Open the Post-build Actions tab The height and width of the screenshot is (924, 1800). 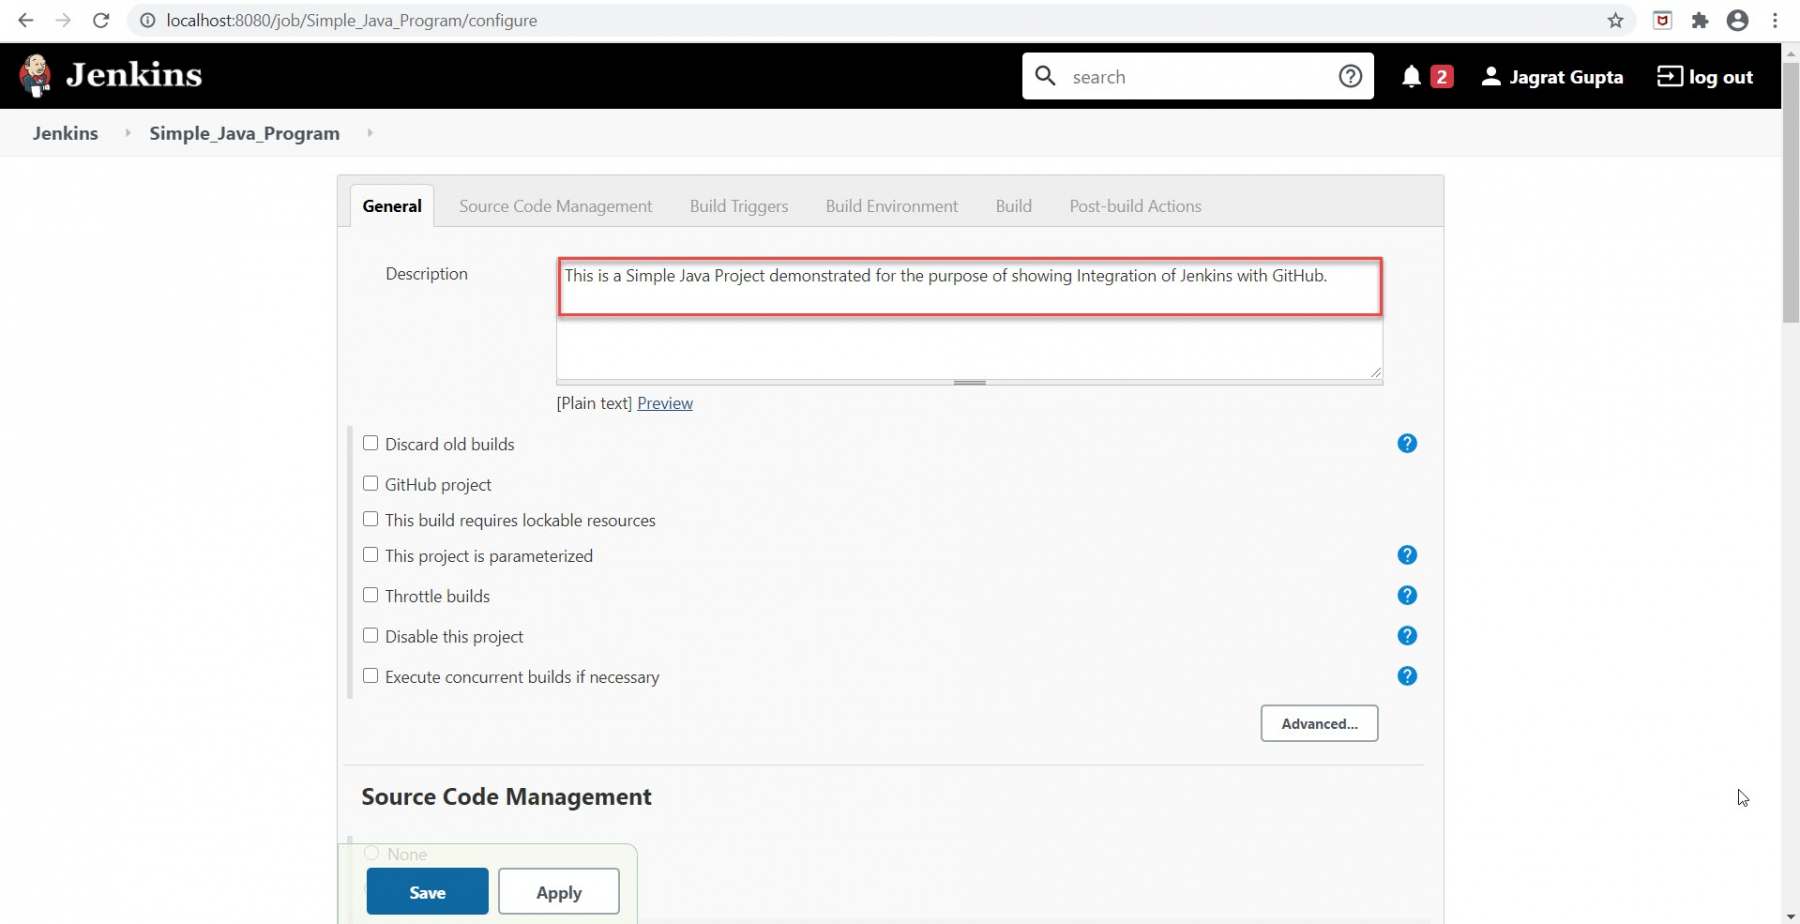tap(1135, 206)
